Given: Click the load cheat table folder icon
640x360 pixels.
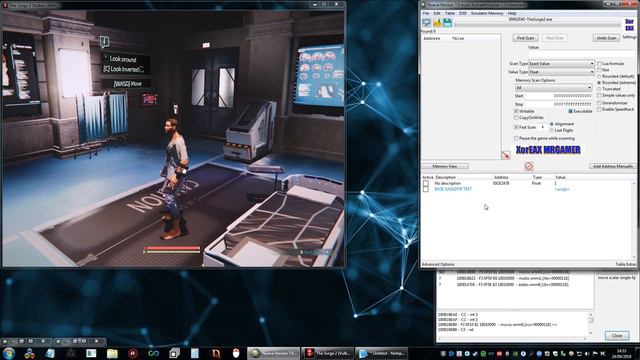Looking at the screenshot, I should click(437, 23).
